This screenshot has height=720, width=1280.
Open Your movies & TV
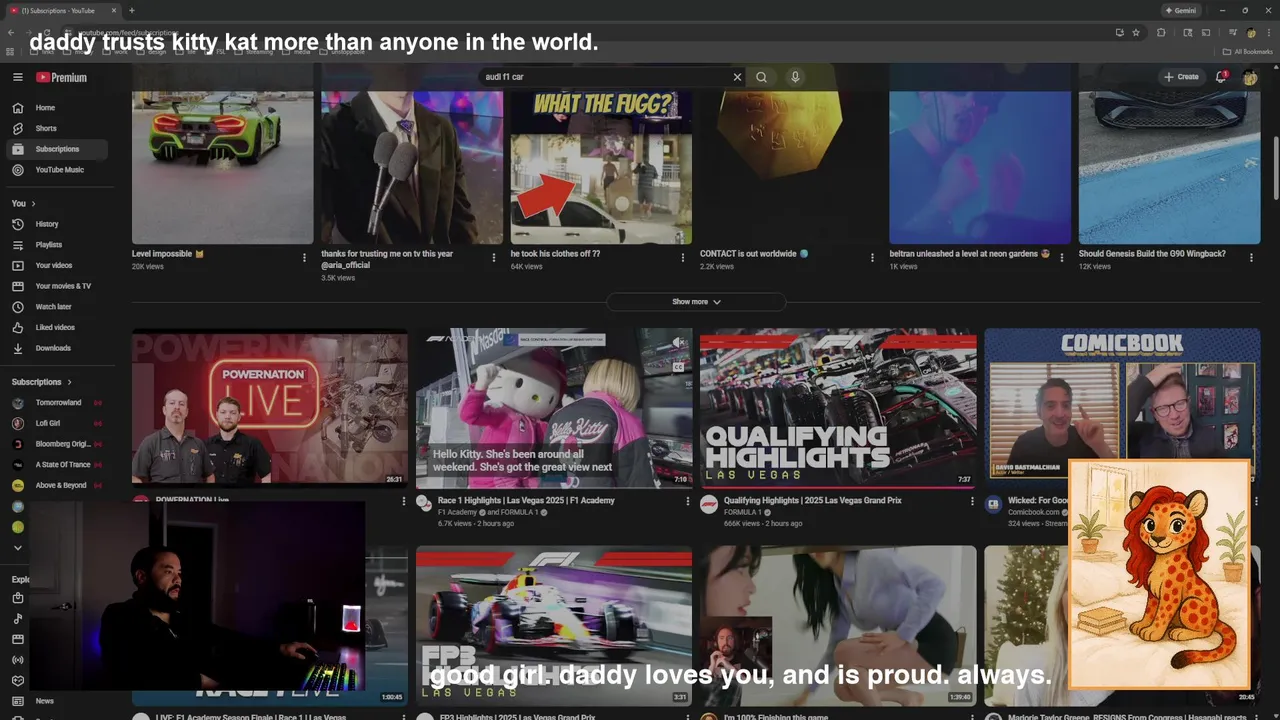coord(57,286)
